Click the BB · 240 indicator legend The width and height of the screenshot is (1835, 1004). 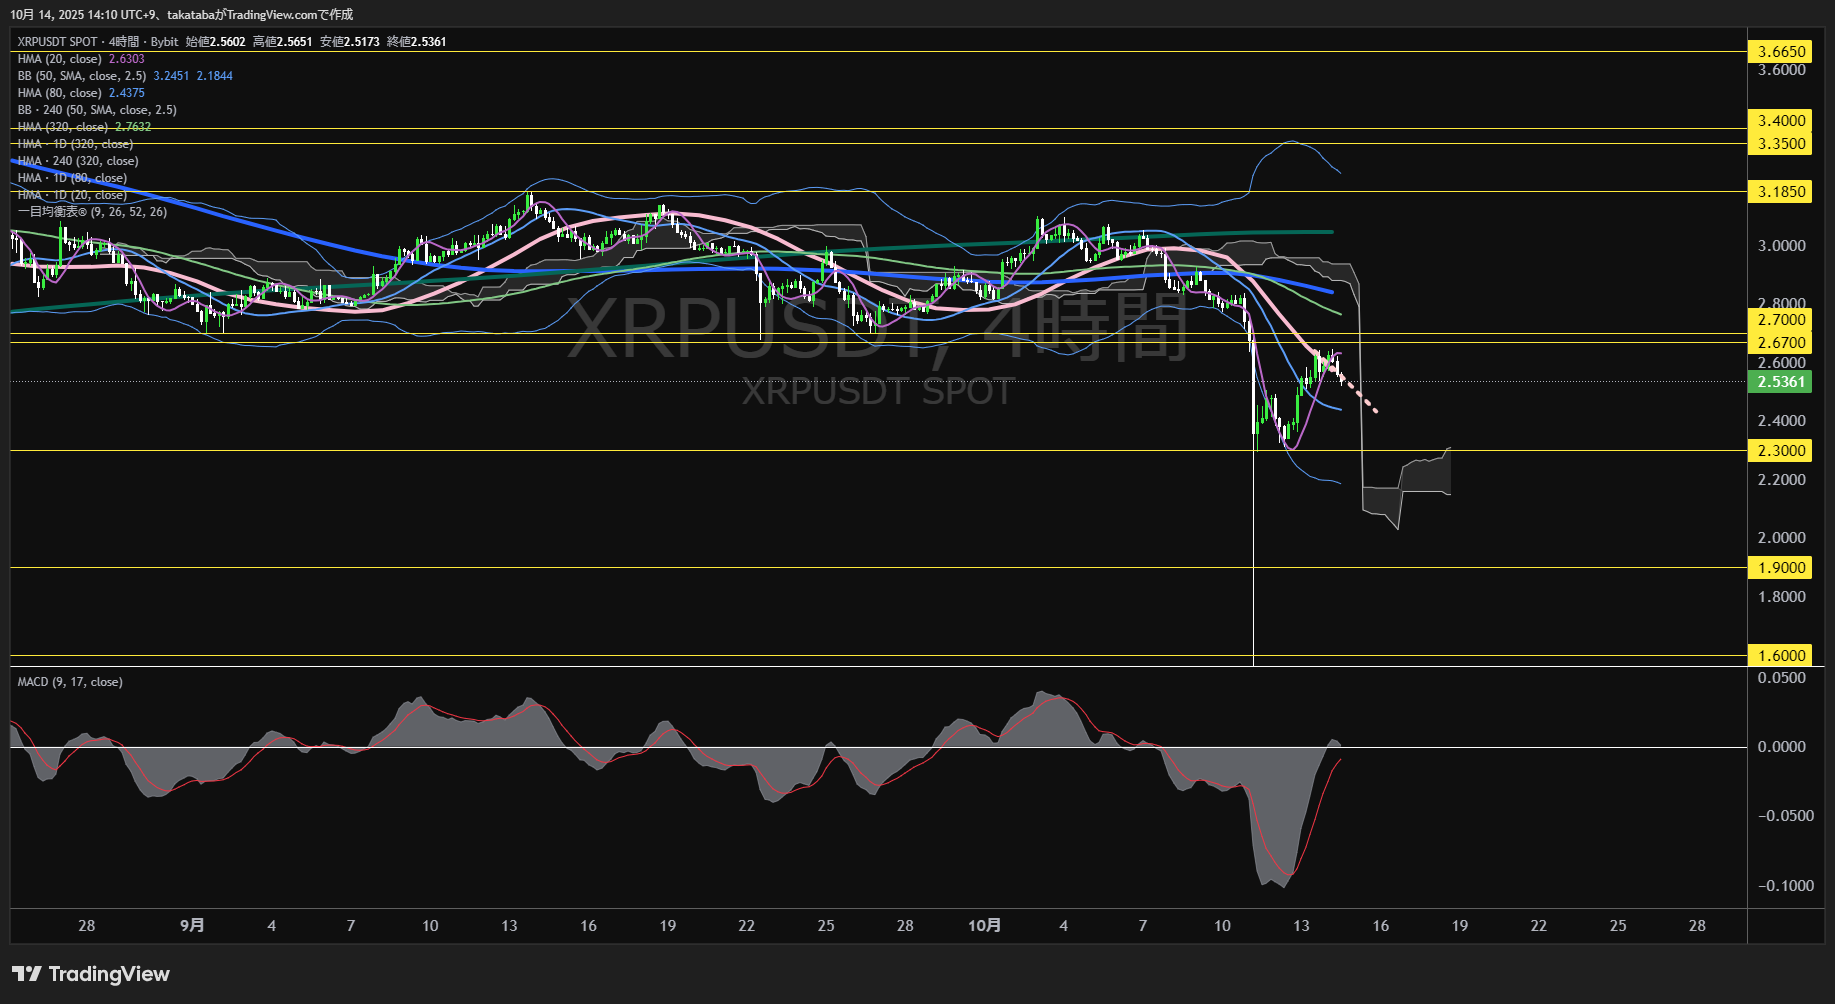click(96, 110)
